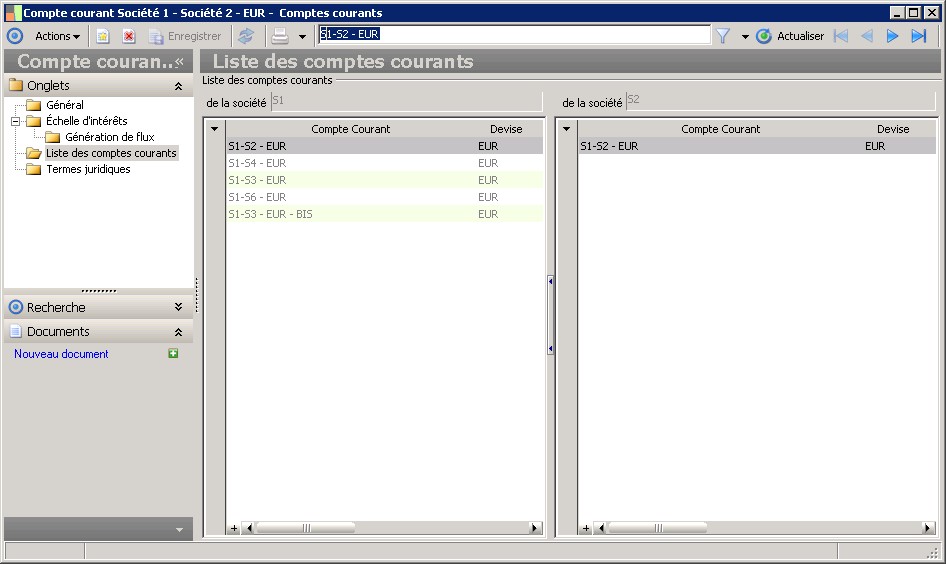Viewport: 946px width, 564px height.
Task: Click left grid scroll-left arrow
Action: 248,528
